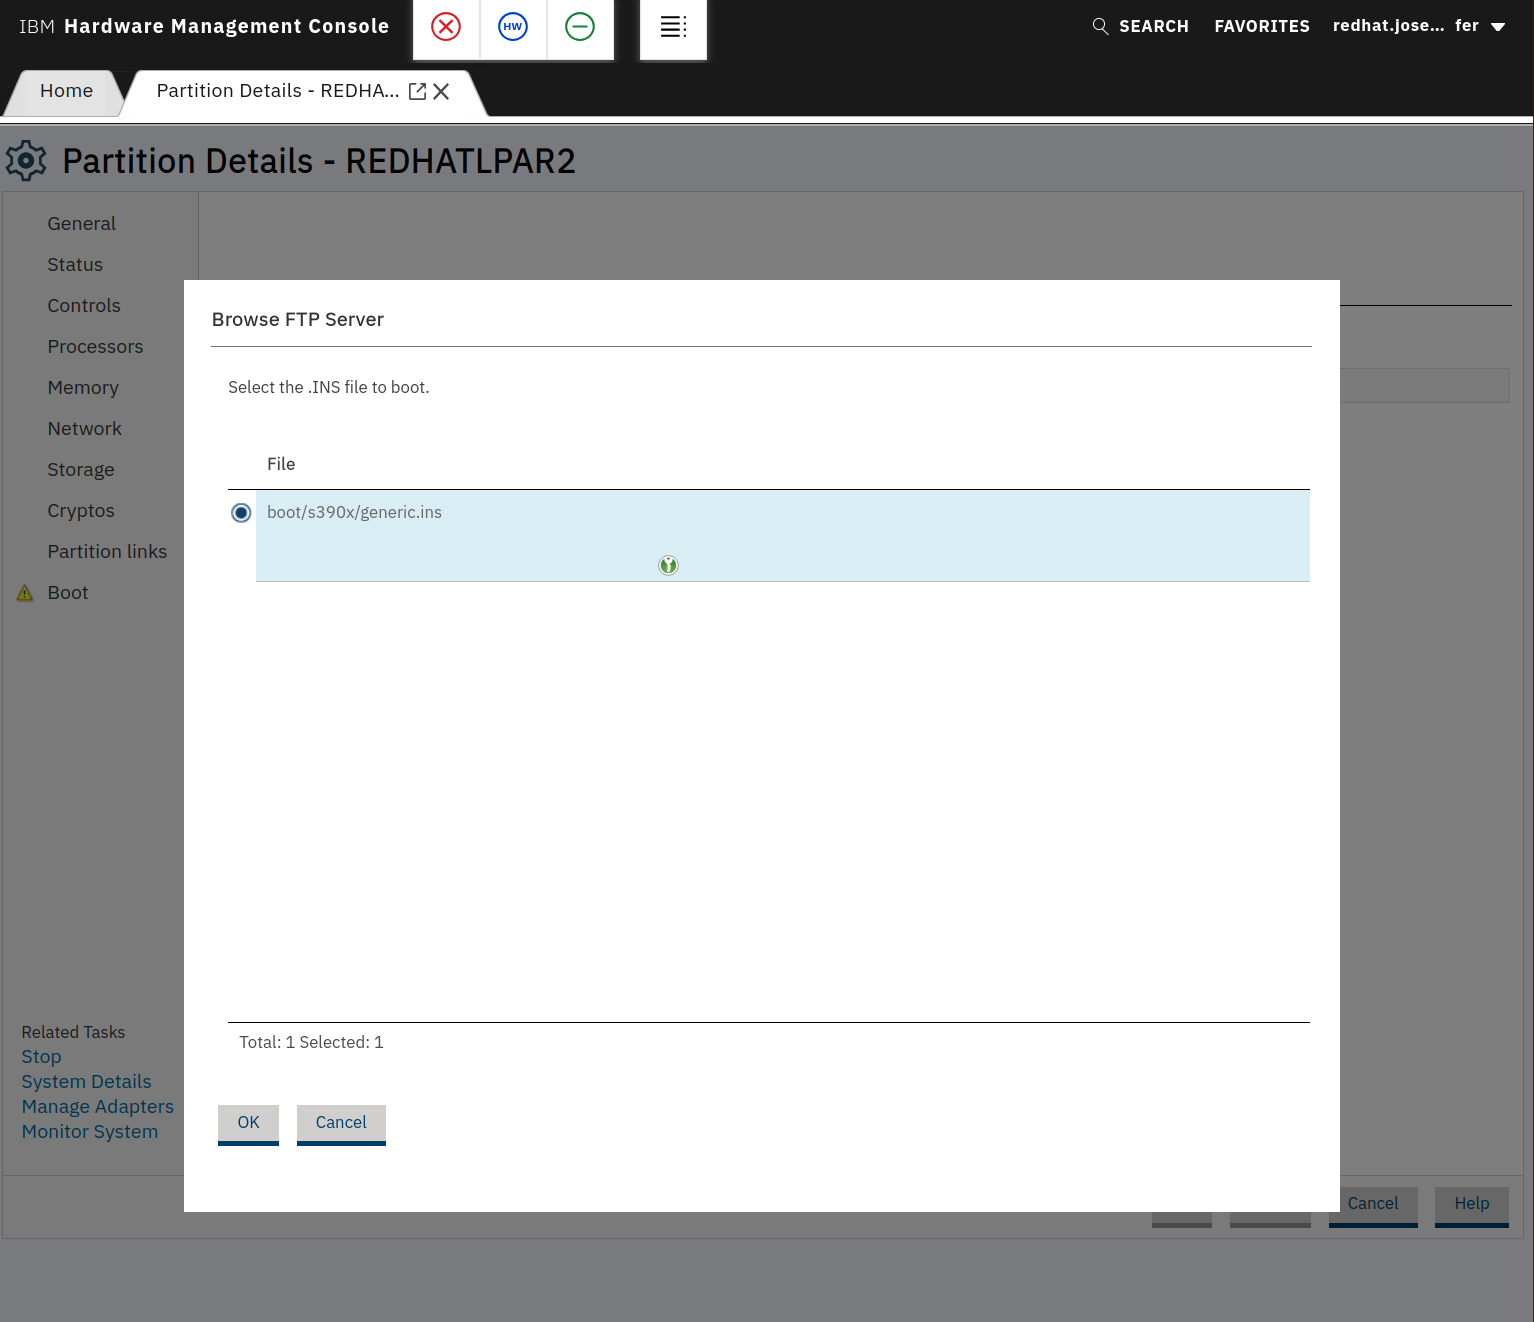
Task: Click the green minus status icon
Action: pos(580,27)
